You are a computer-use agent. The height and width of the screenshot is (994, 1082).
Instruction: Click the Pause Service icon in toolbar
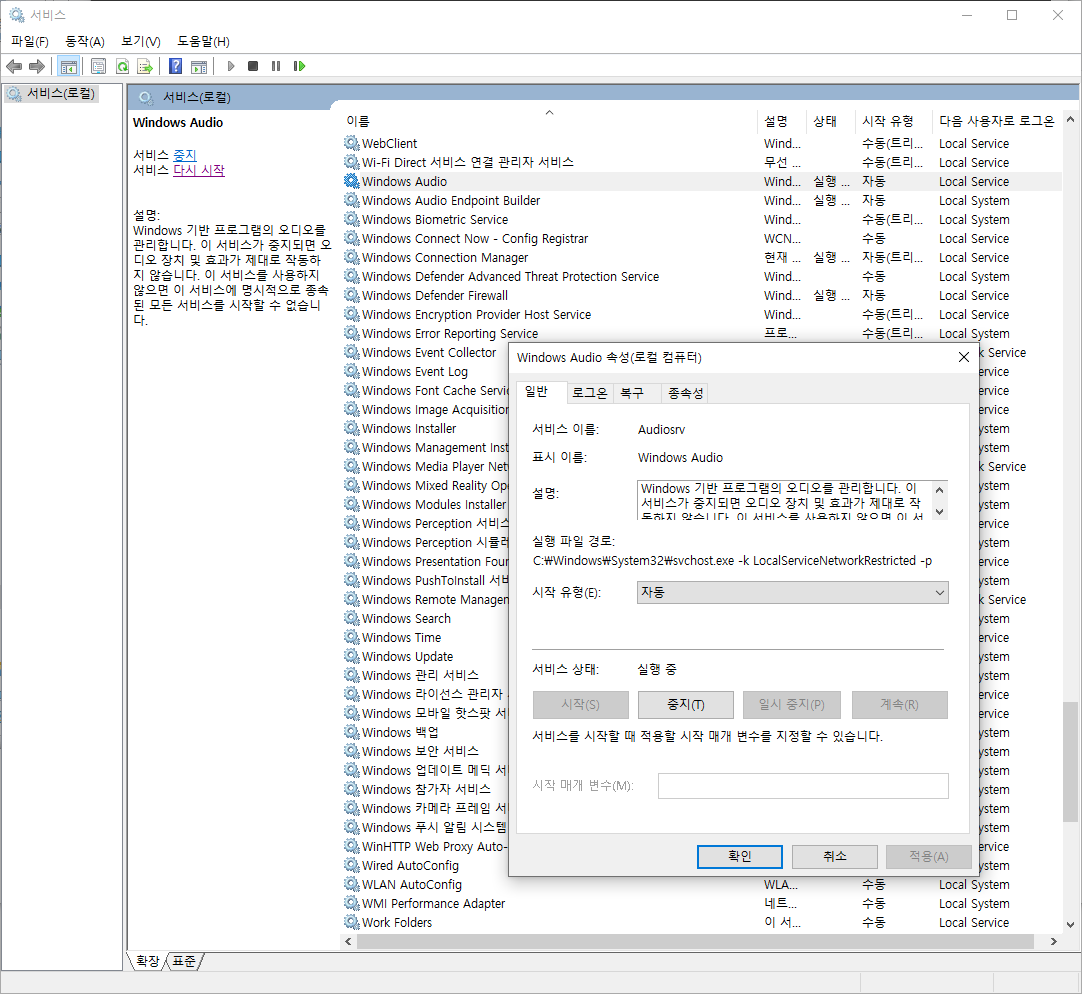[x=276, y=66]
